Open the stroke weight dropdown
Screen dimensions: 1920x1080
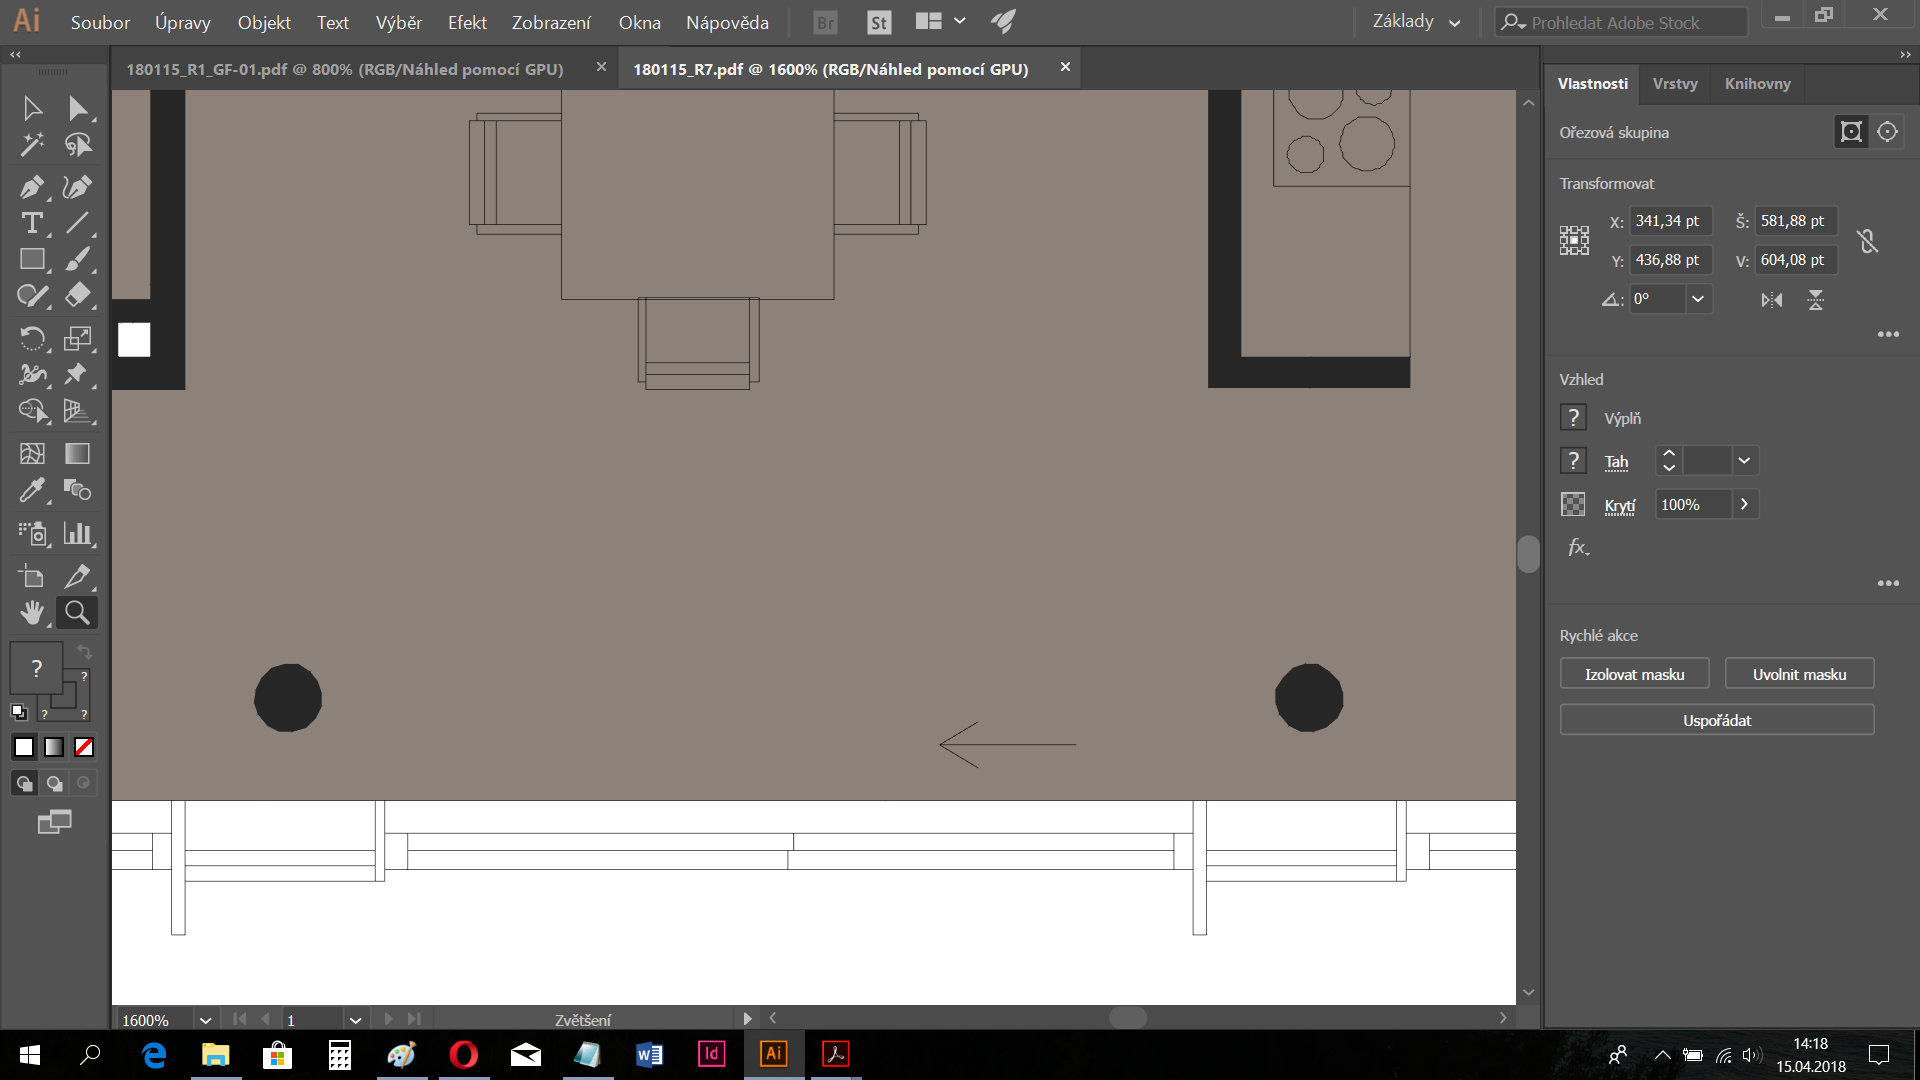[1744, 460]
